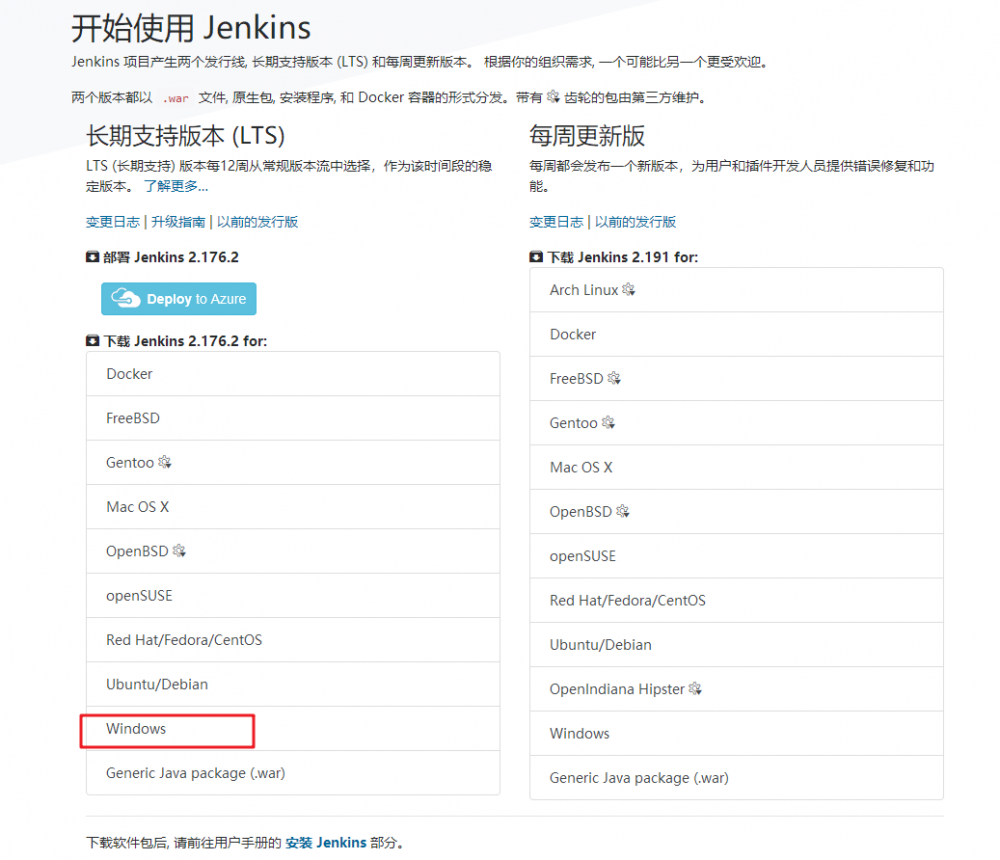Click the 每周更新版 heading
The image size is (1000, 860).
point(587,136)
